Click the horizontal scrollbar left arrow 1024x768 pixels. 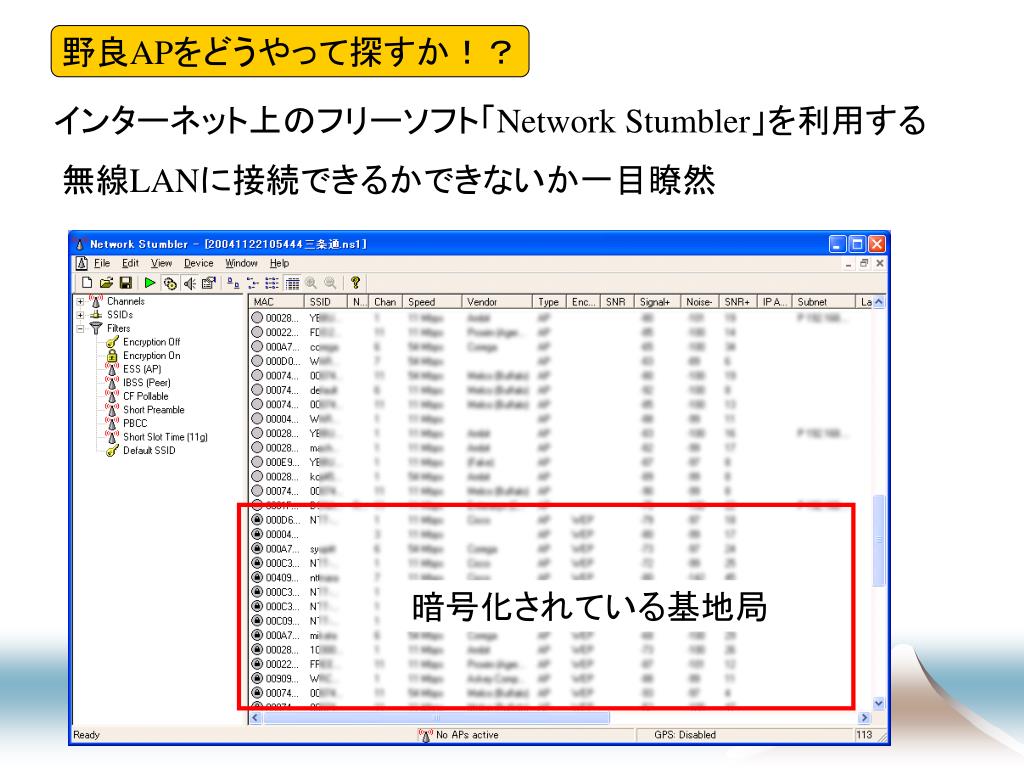255,718
